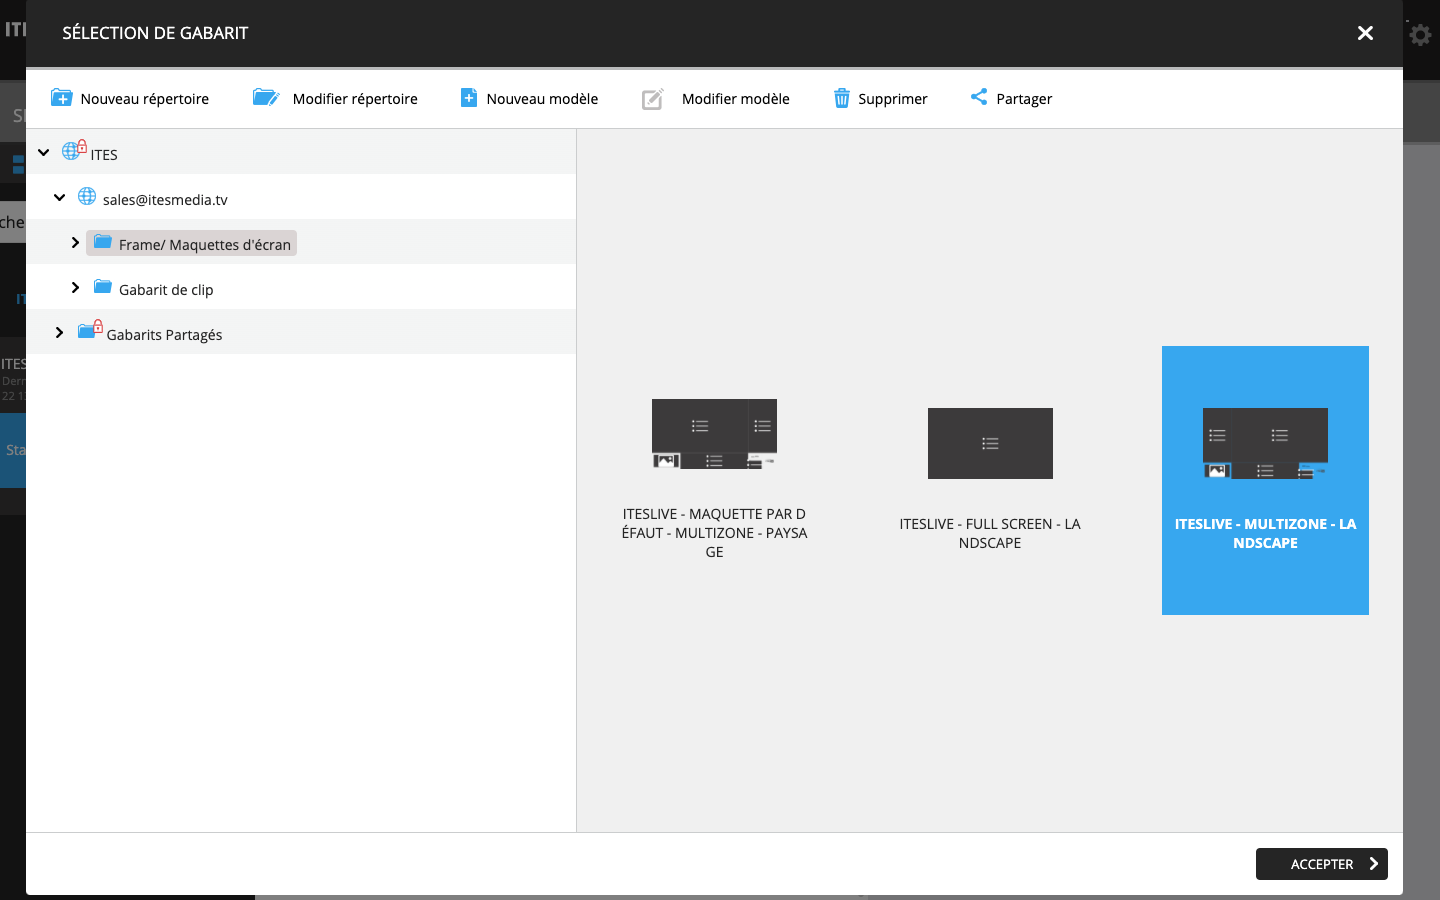This screenshot has height=900, width=1440.
Task: Expand the Frame/ Maquettes d'écran folder
Action: (75, 243)
